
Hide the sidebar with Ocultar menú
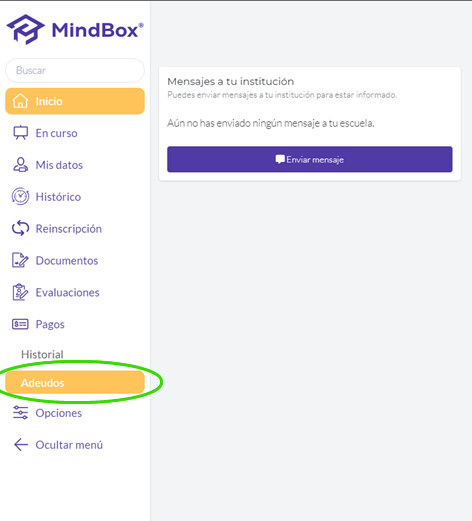[x=69, y=445]
